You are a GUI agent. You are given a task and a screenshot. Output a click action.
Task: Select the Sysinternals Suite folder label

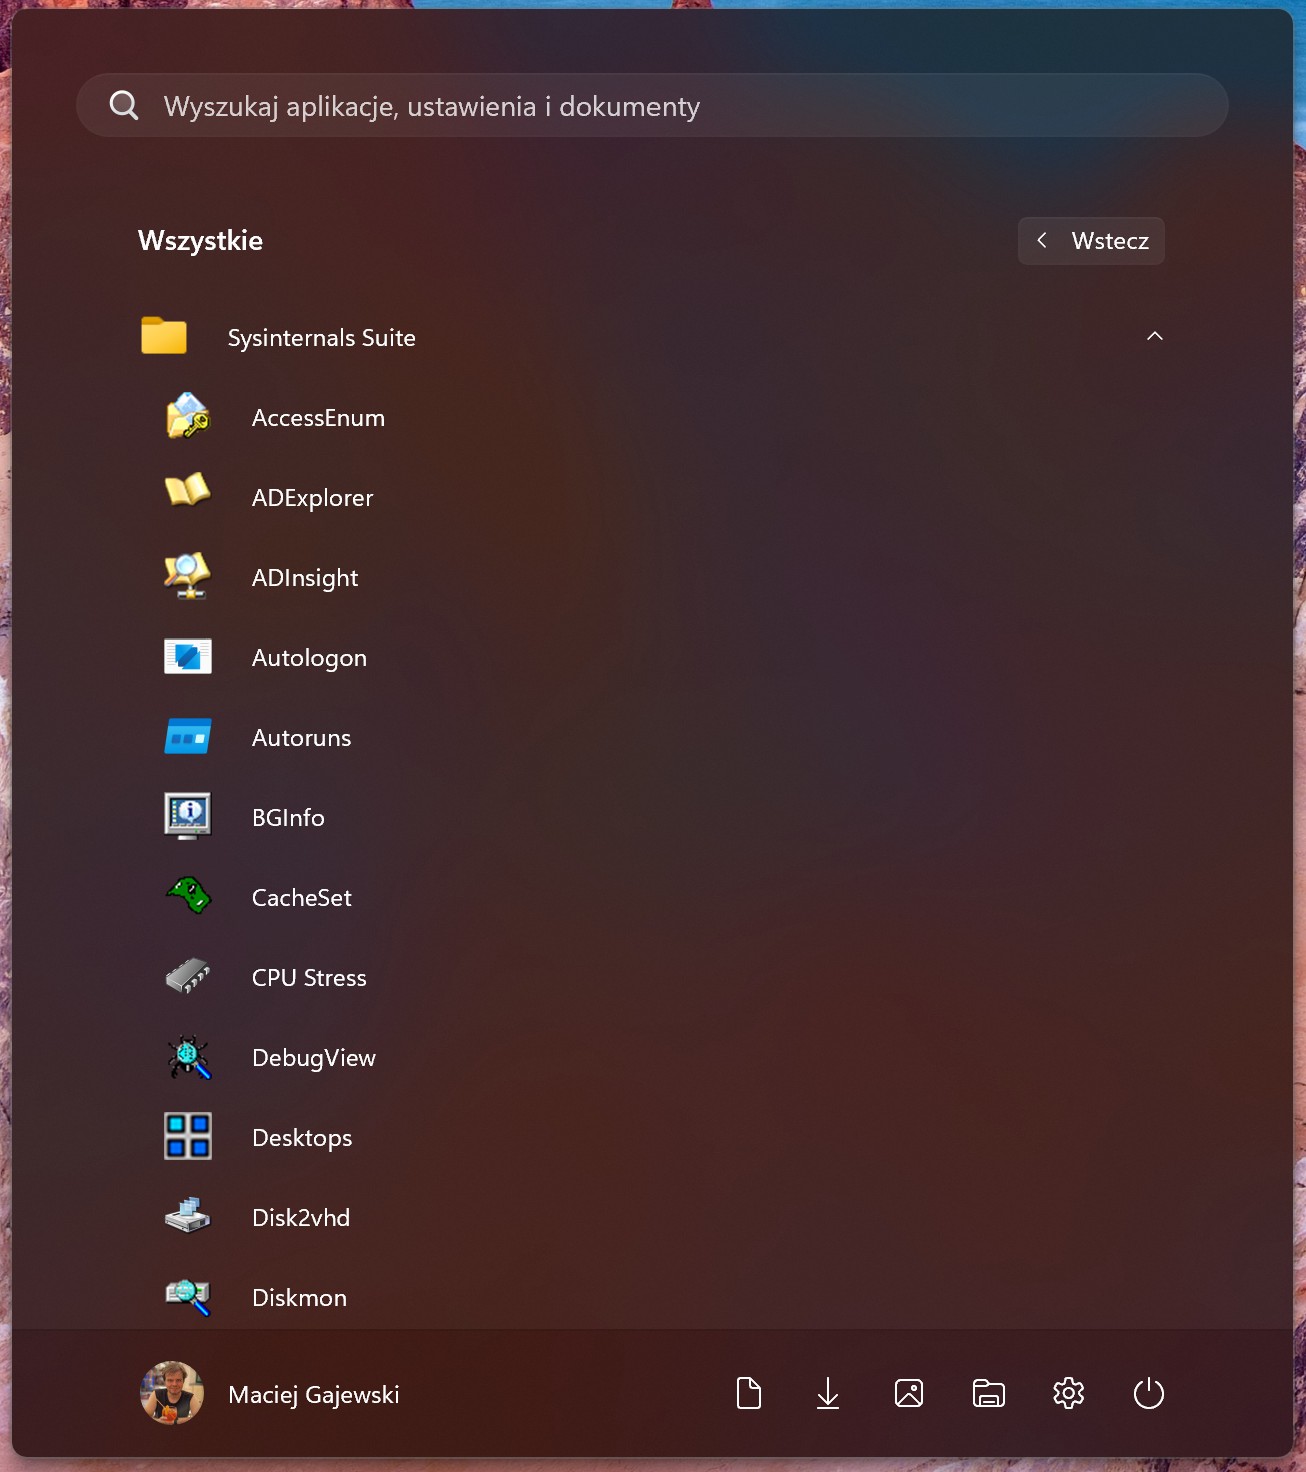(322, 338)
